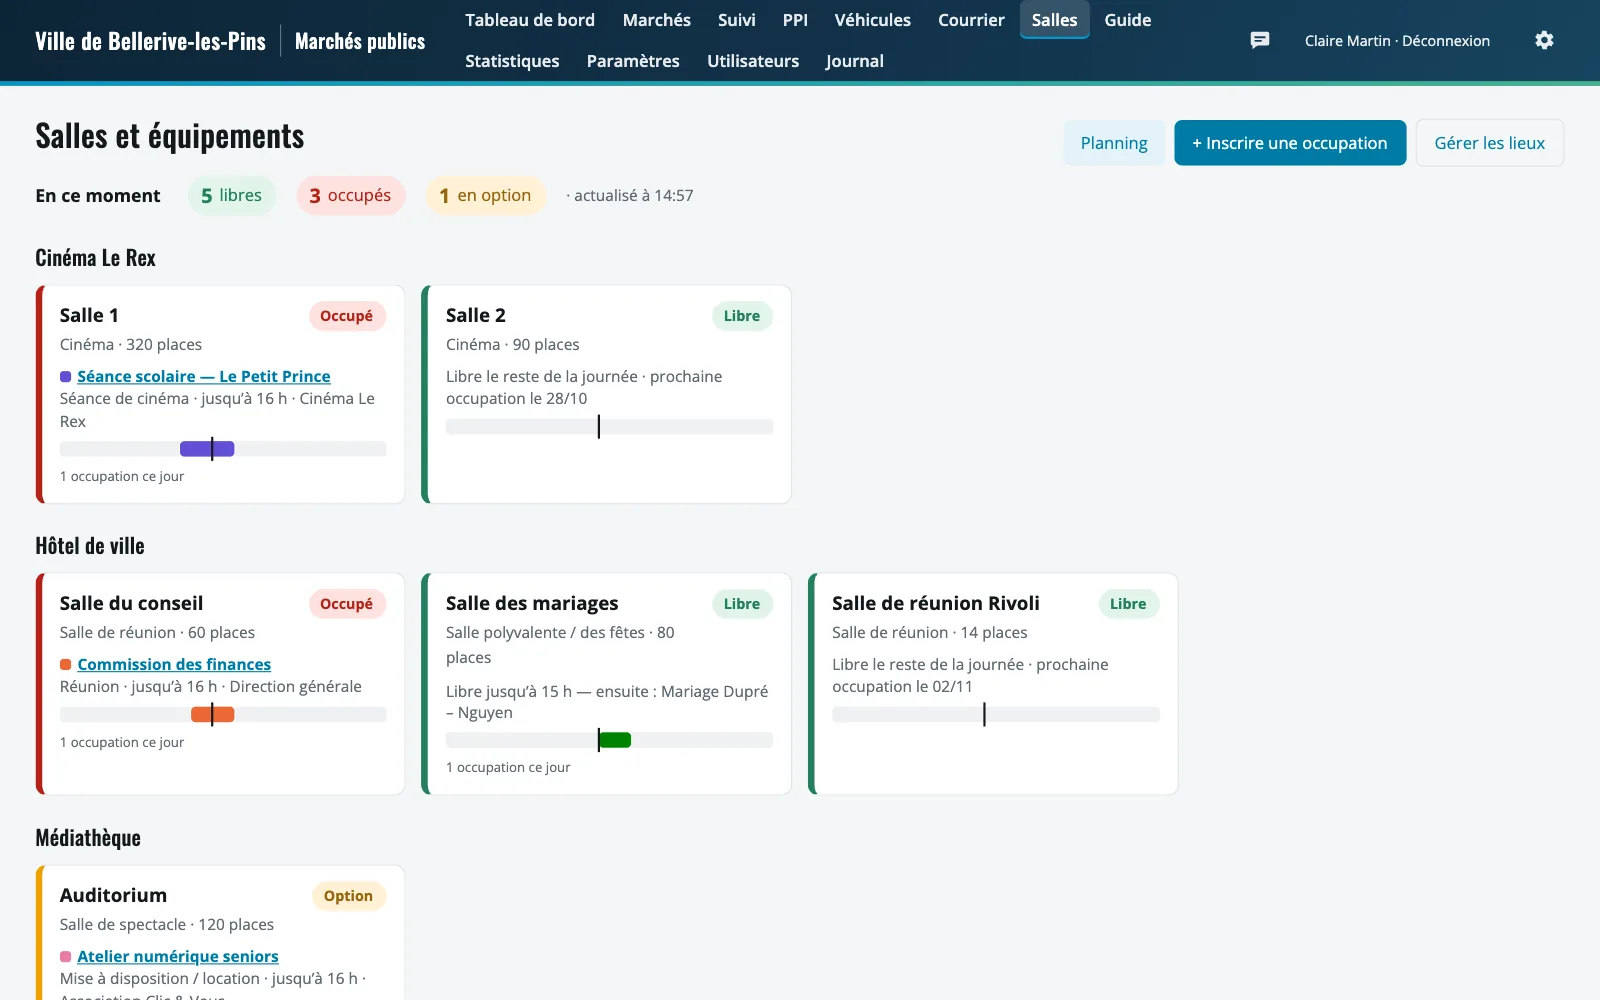Open Tableau de bord menu
The width and height of the screenshot is (1600, 1000).
(530, 20)
